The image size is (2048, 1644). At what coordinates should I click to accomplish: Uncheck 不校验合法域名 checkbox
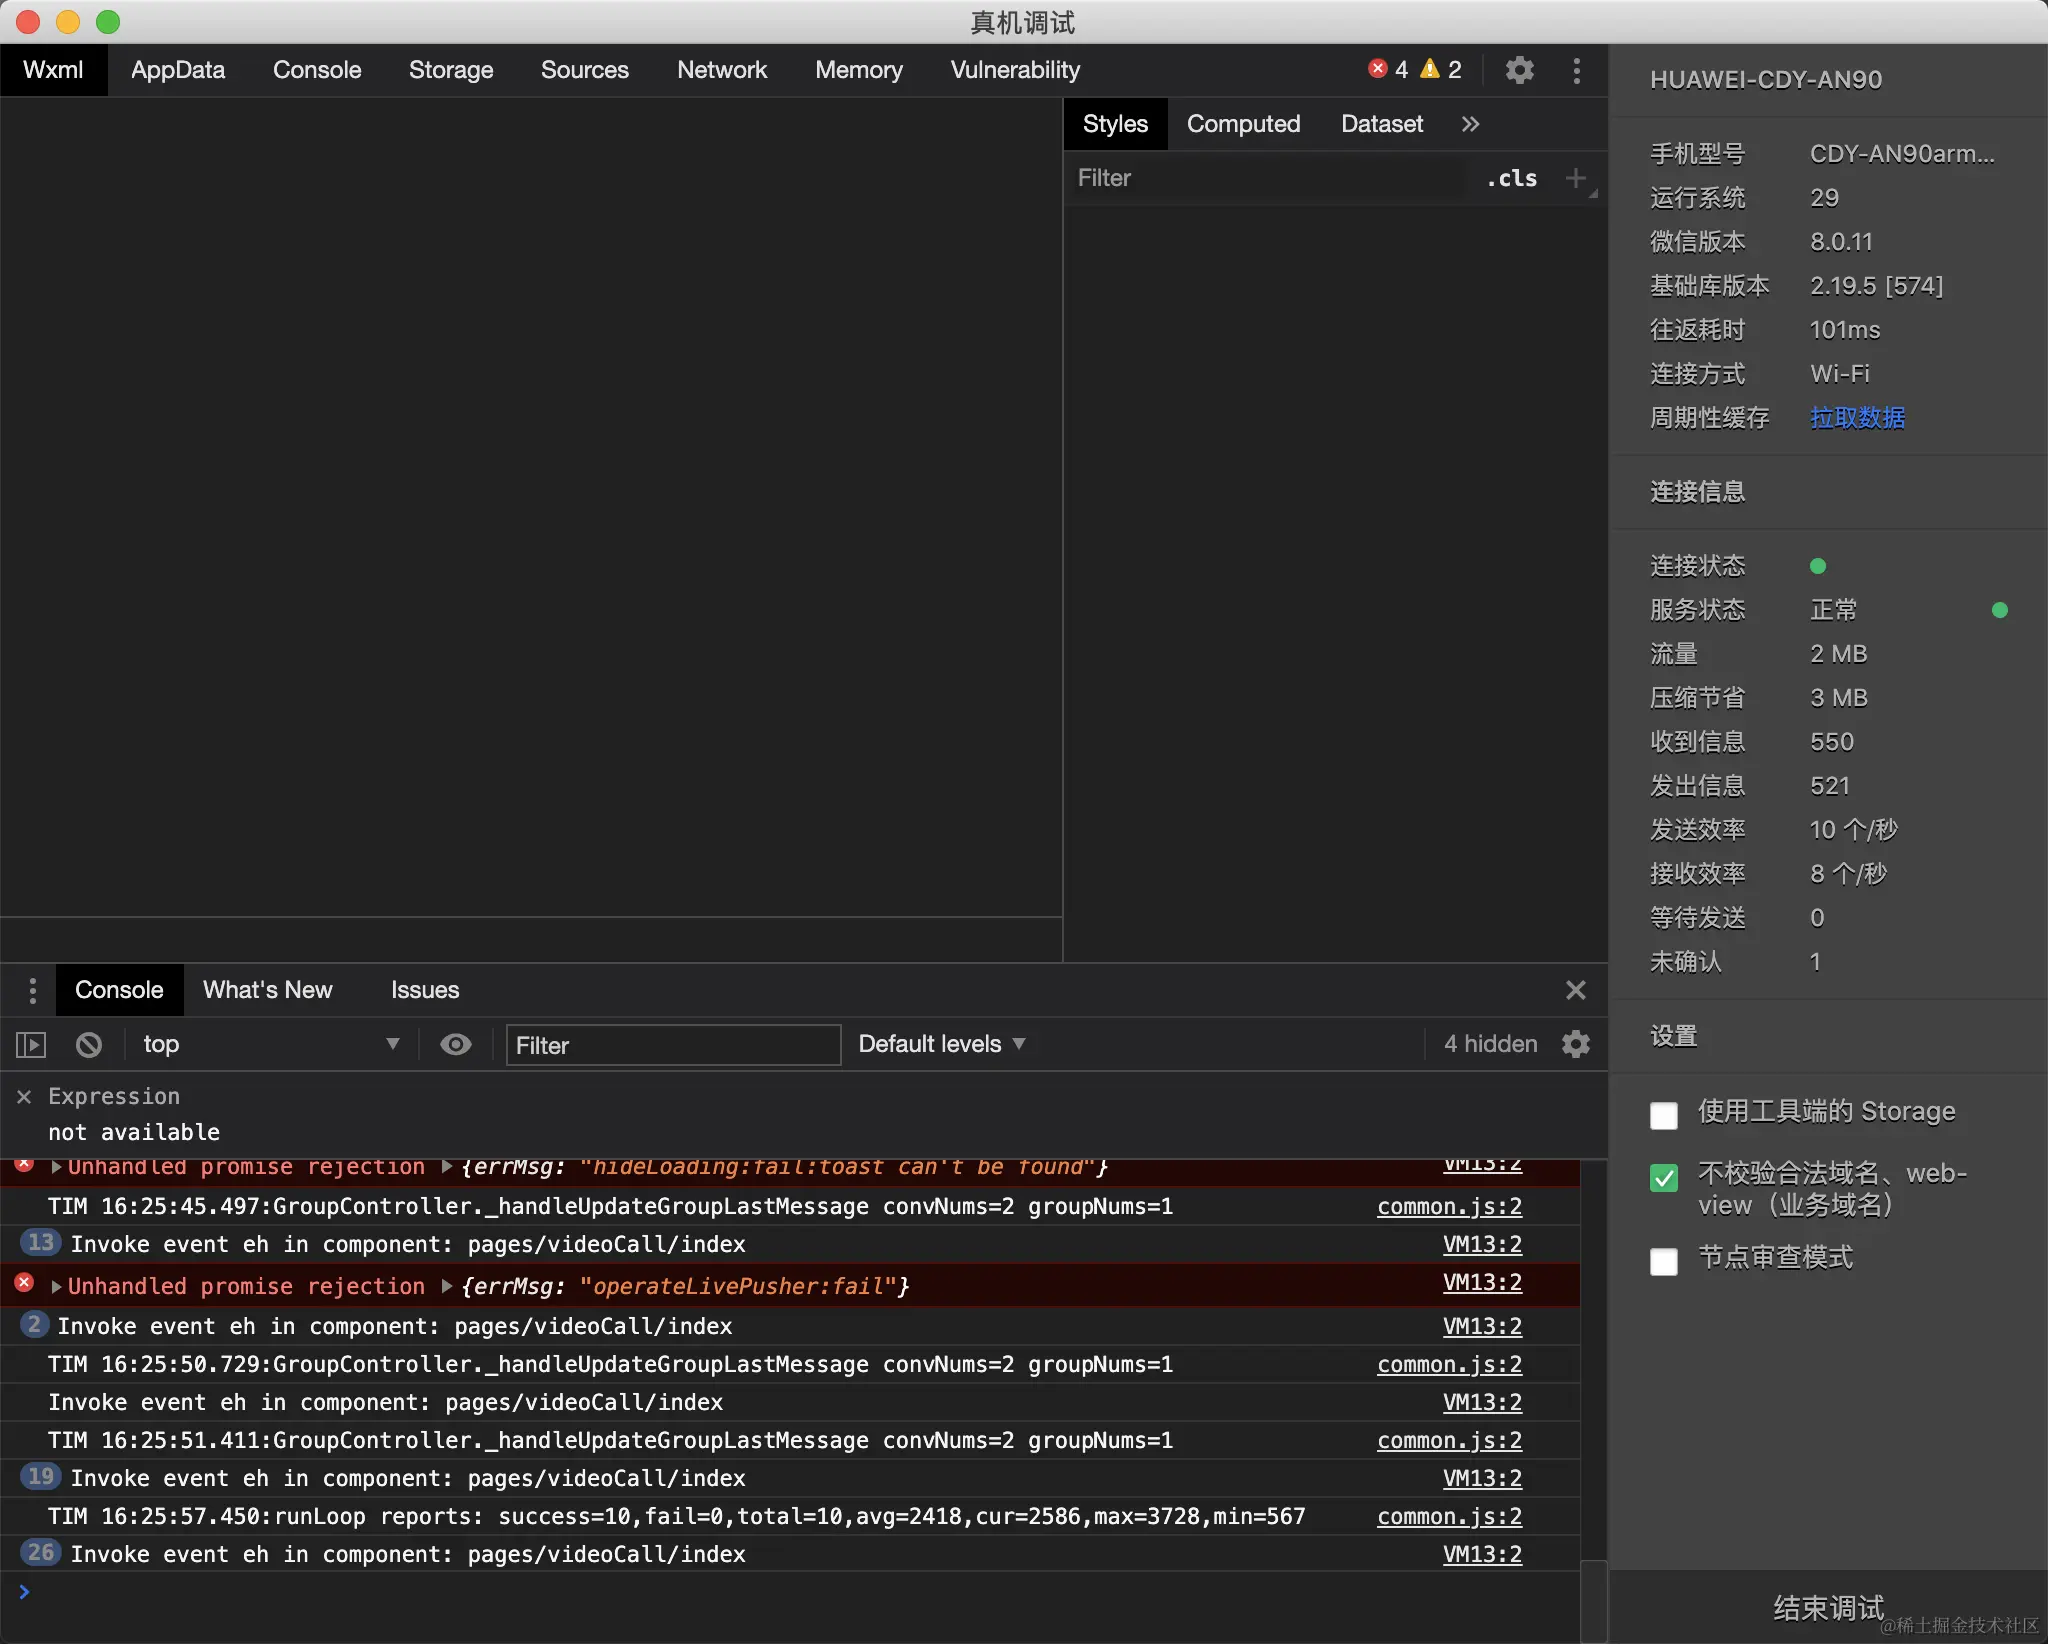pyautogui.click(x=1664, y=1178)
